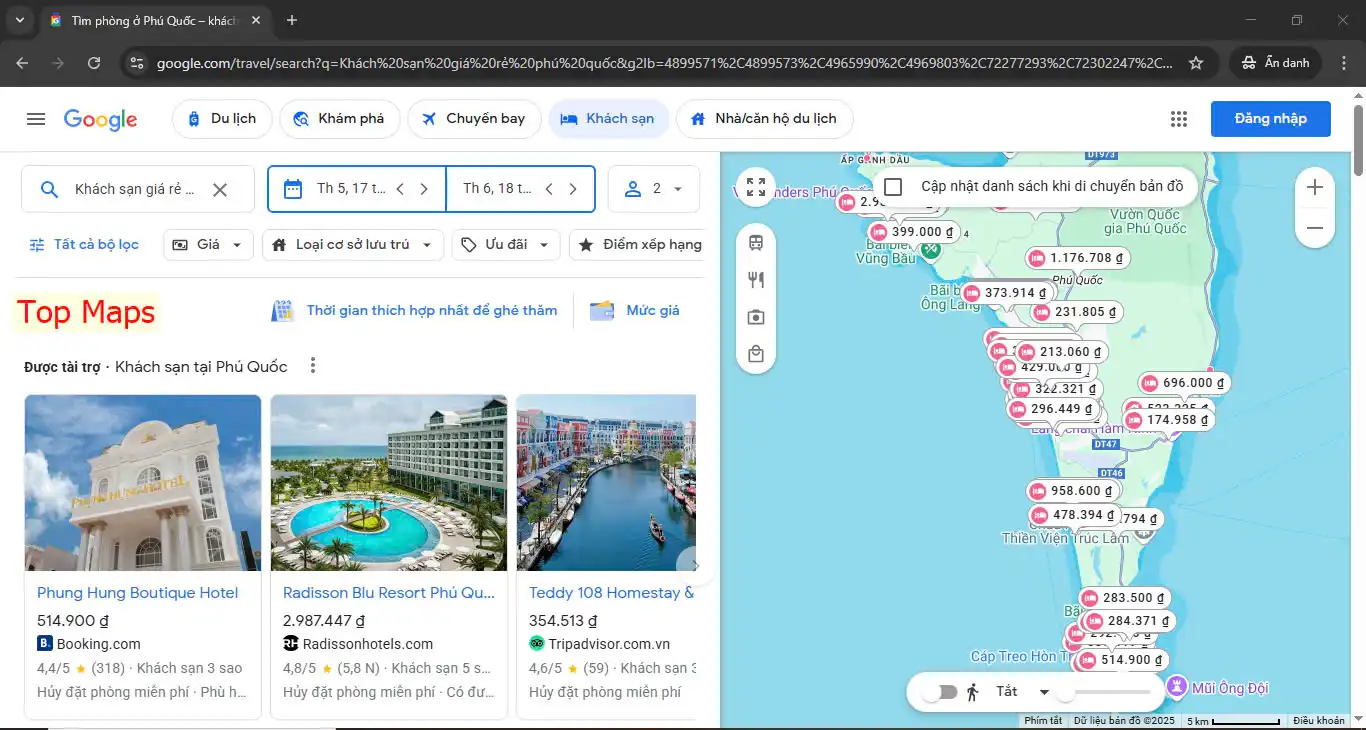Open Thời gian thích hợp nhất để ghé thăm
Image resolution: width=1366 pixels, height=730 pixels.
pyautogui.click(x=414, y=311)
